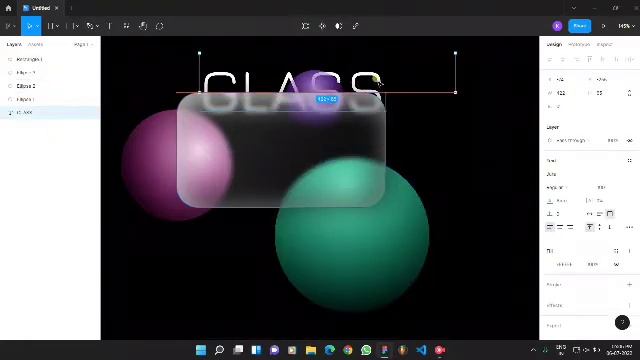Screen dimensions: 640x360
Task: Open the Fill styles icon
Action: pos(616,251)
